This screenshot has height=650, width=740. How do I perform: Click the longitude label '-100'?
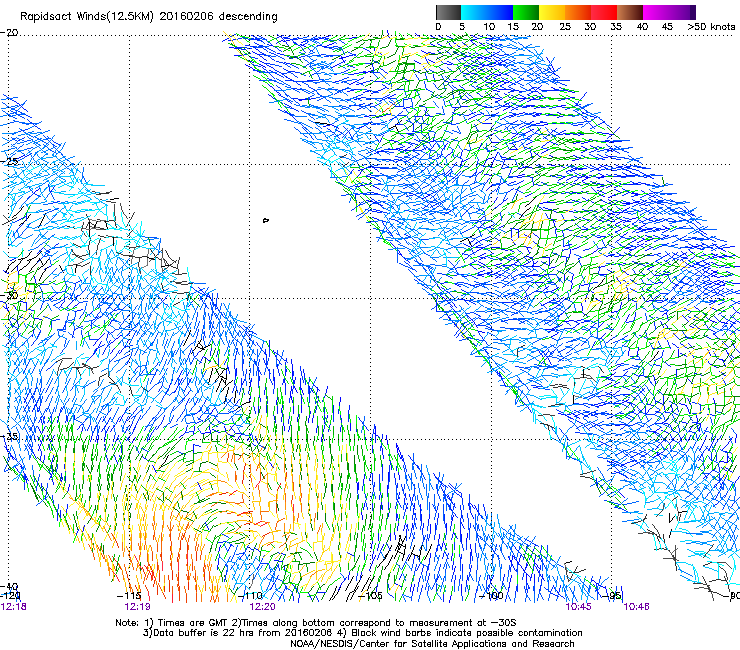coord(491,596)
